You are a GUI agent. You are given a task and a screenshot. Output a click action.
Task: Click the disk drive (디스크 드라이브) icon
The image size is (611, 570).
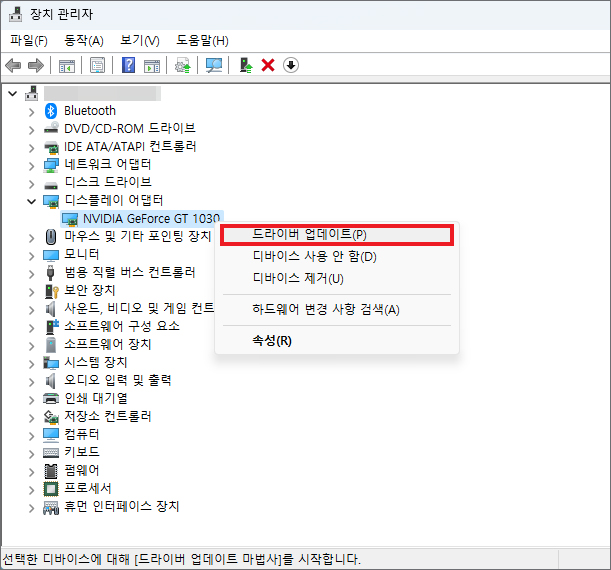[51, 185]
